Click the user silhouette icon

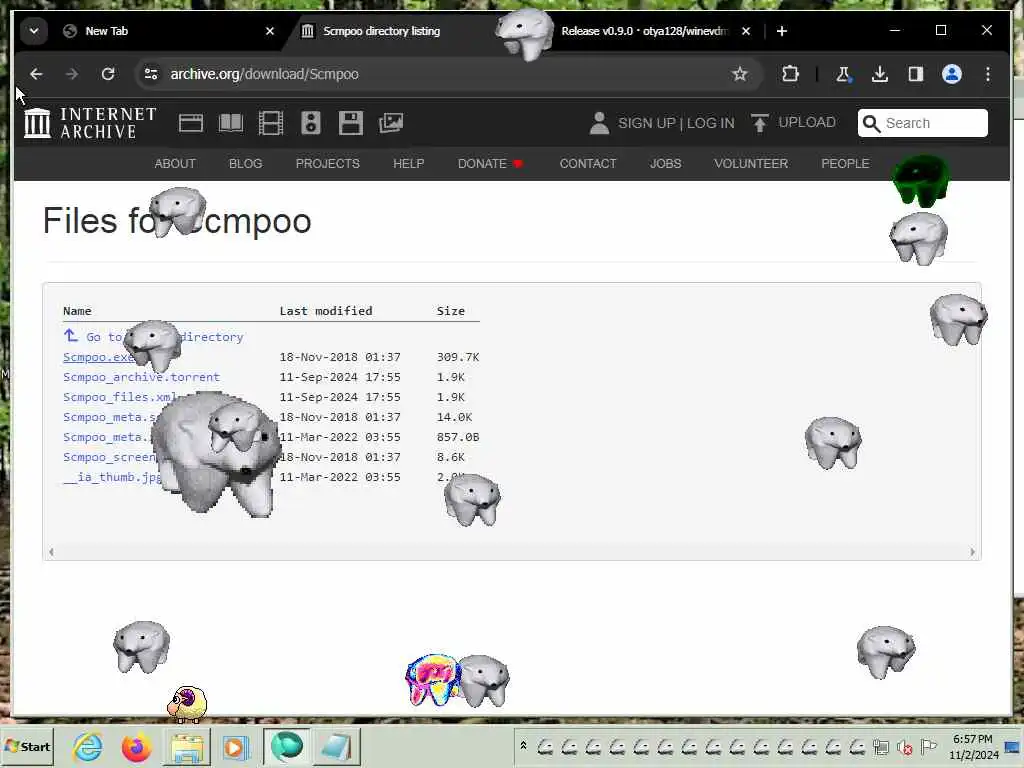599,123
